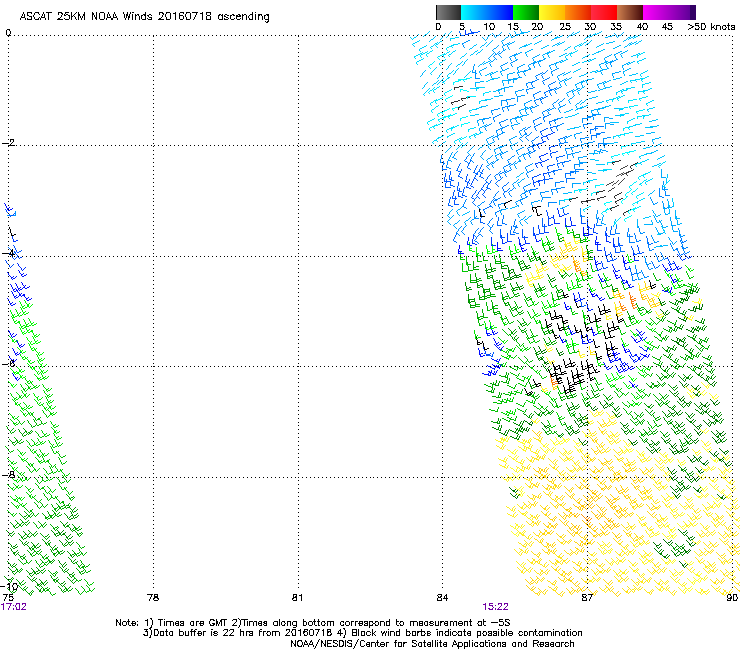Image resolution: width=740 pixels, height=650 pixels.
Task: Click longitude axis label '84'
Action: point(442,598)
